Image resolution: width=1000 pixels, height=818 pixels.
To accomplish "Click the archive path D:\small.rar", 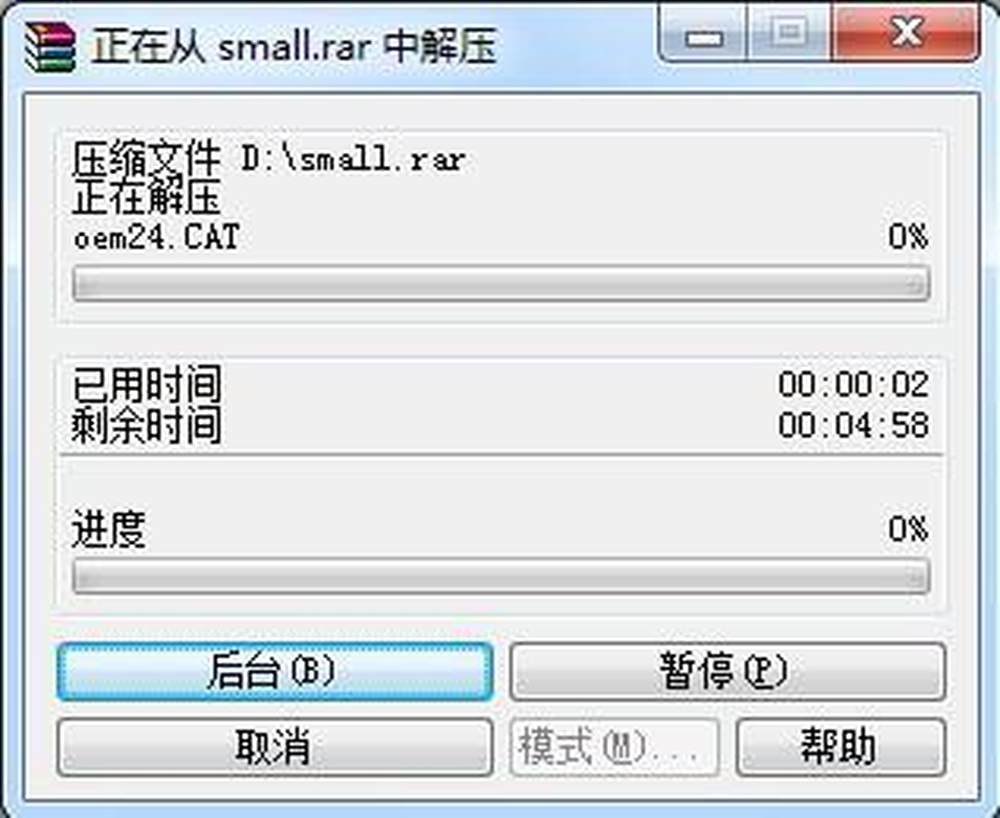I will (354, 159).
